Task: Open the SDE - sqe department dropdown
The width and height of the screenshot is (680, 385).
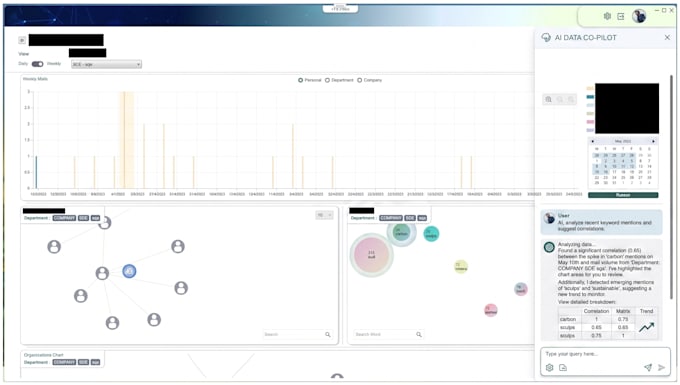Action: [x=106, y=64]
